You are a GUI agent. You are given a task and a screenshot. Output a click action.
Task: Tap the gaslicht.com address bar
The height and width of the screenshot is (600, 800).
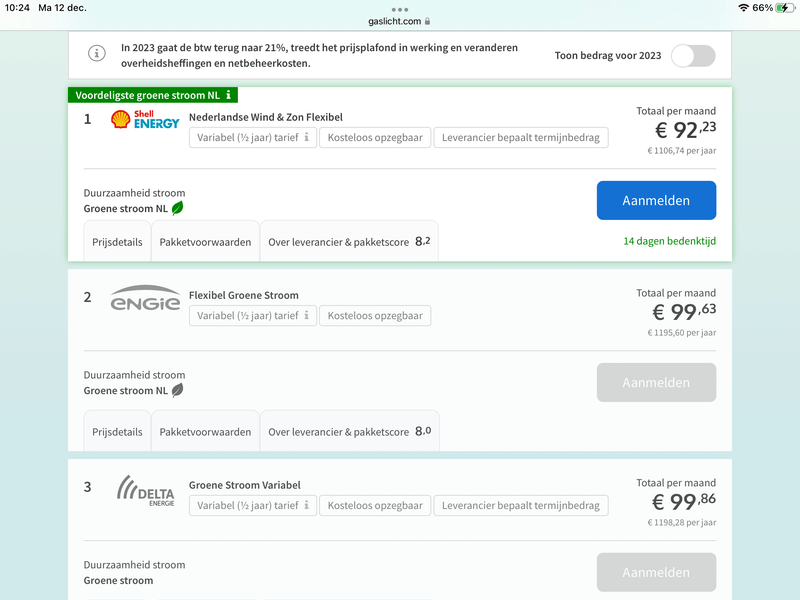coord(400,20)
